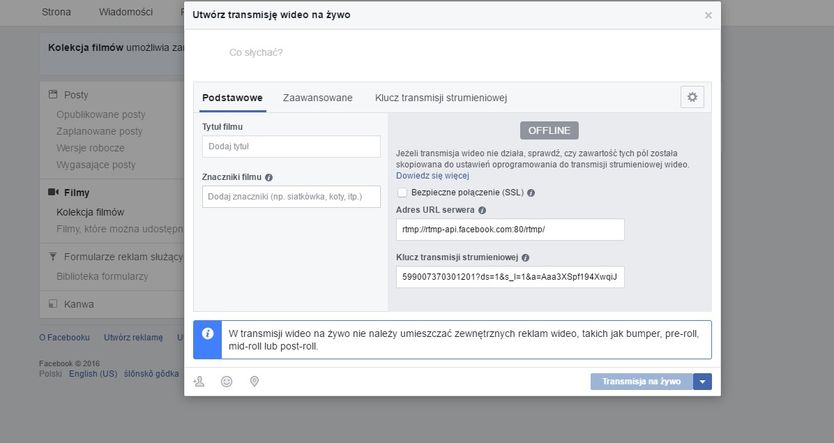Click the stream key value field

[510, 277]
